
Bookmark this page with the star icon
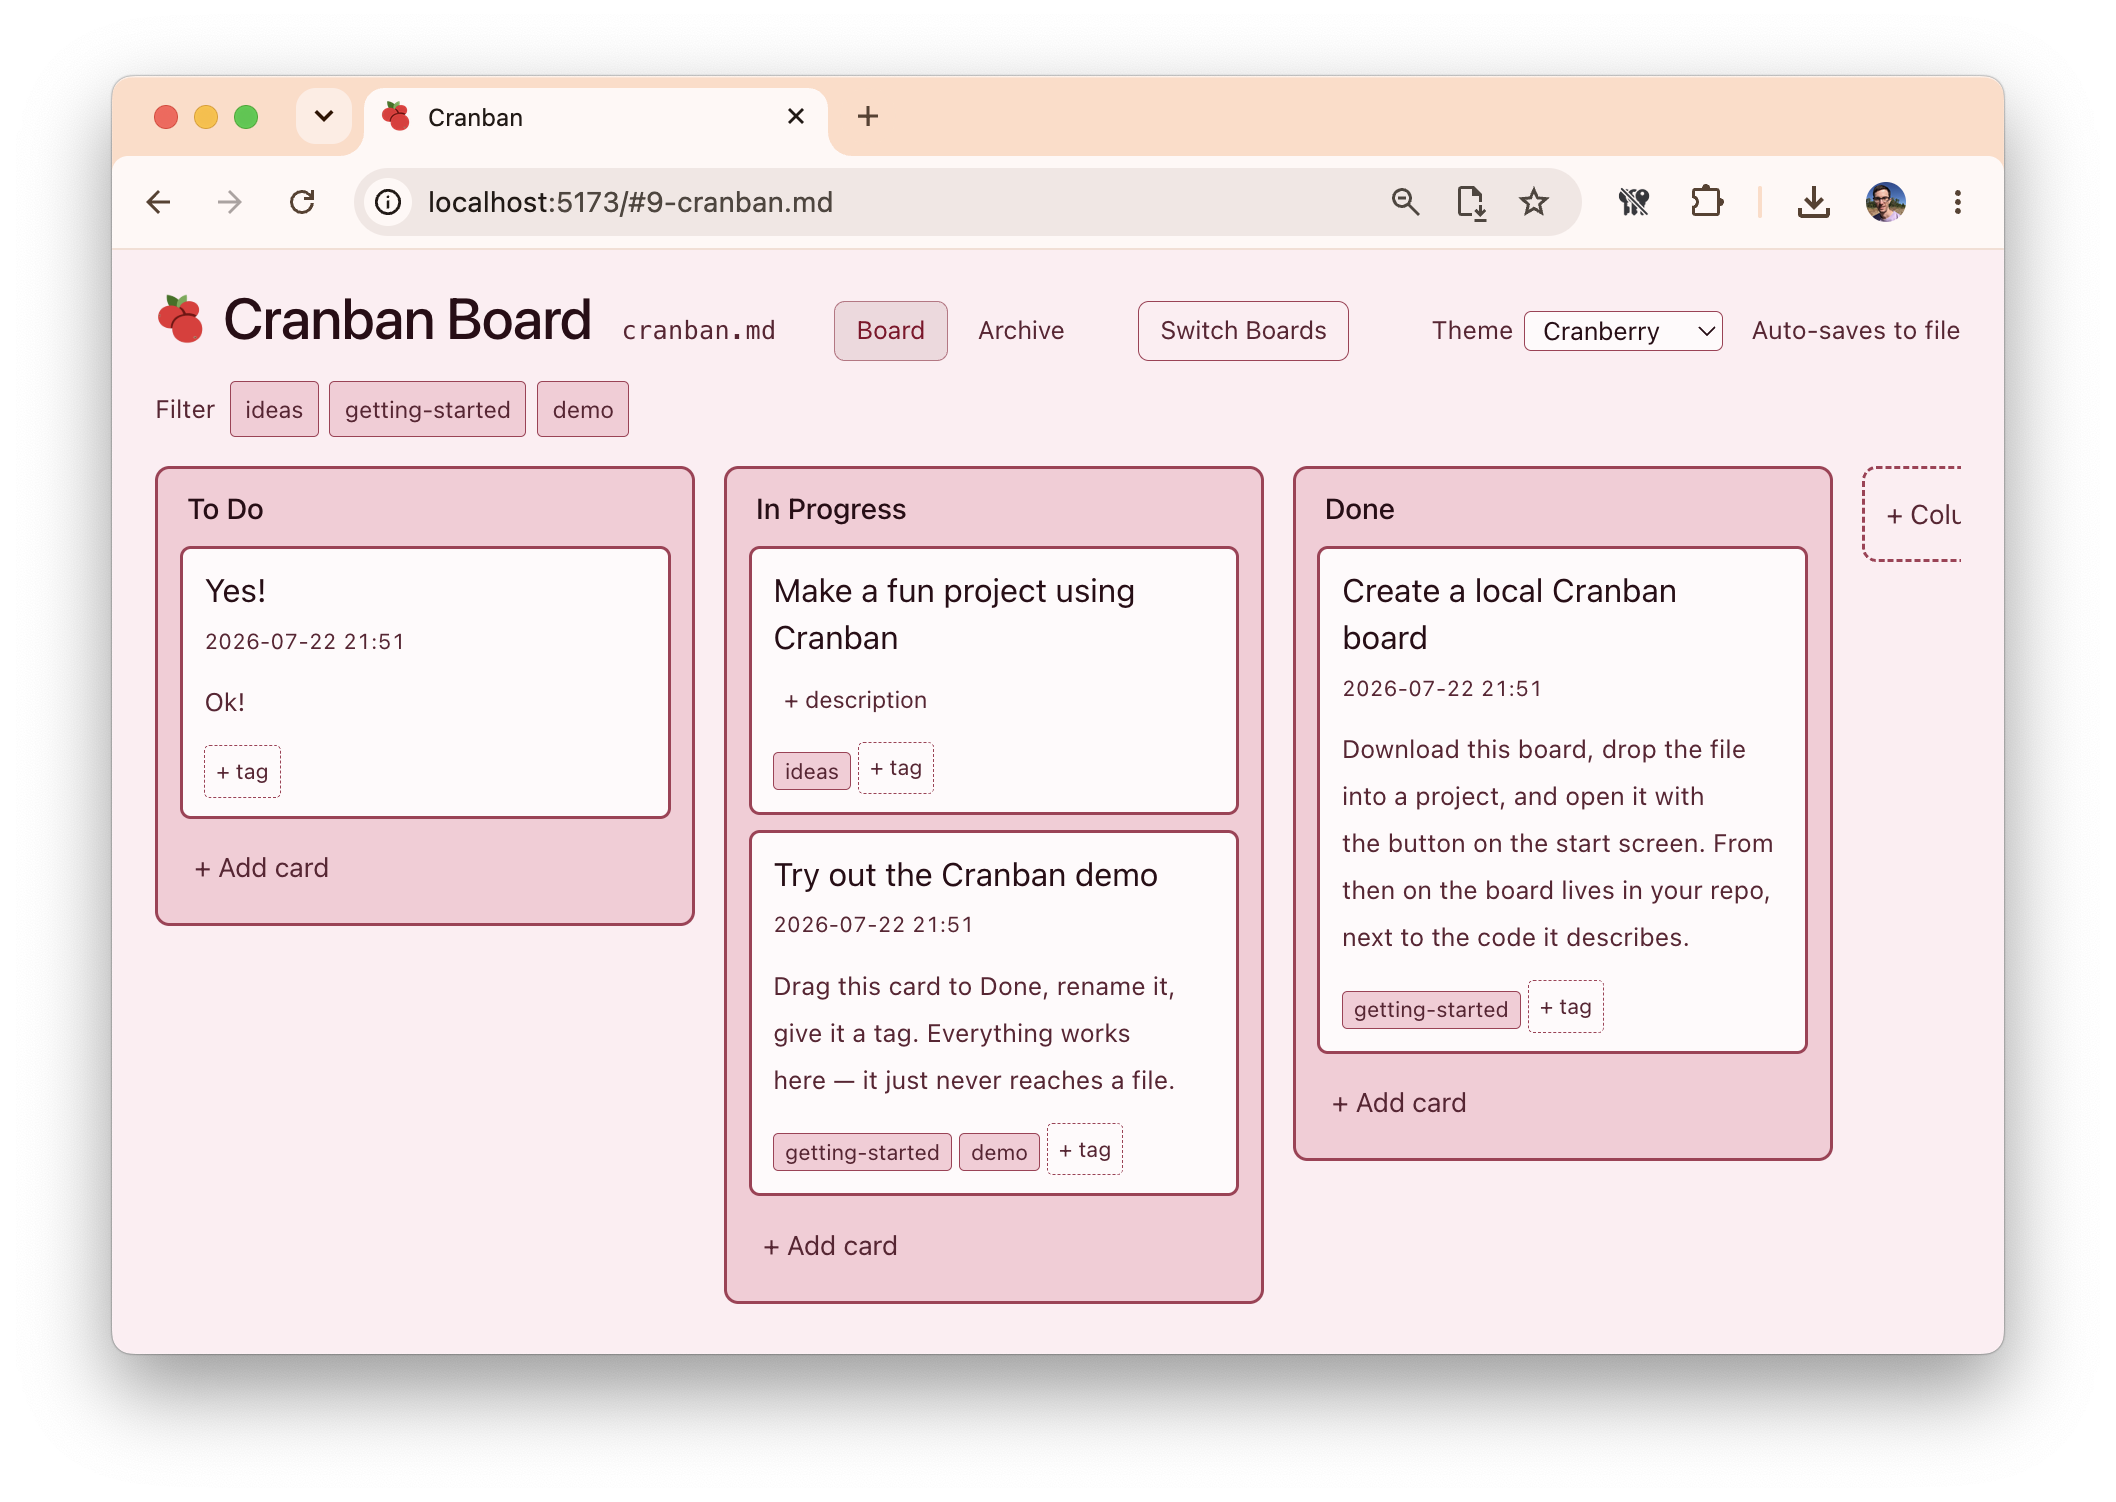click(x=1534, y=202)
